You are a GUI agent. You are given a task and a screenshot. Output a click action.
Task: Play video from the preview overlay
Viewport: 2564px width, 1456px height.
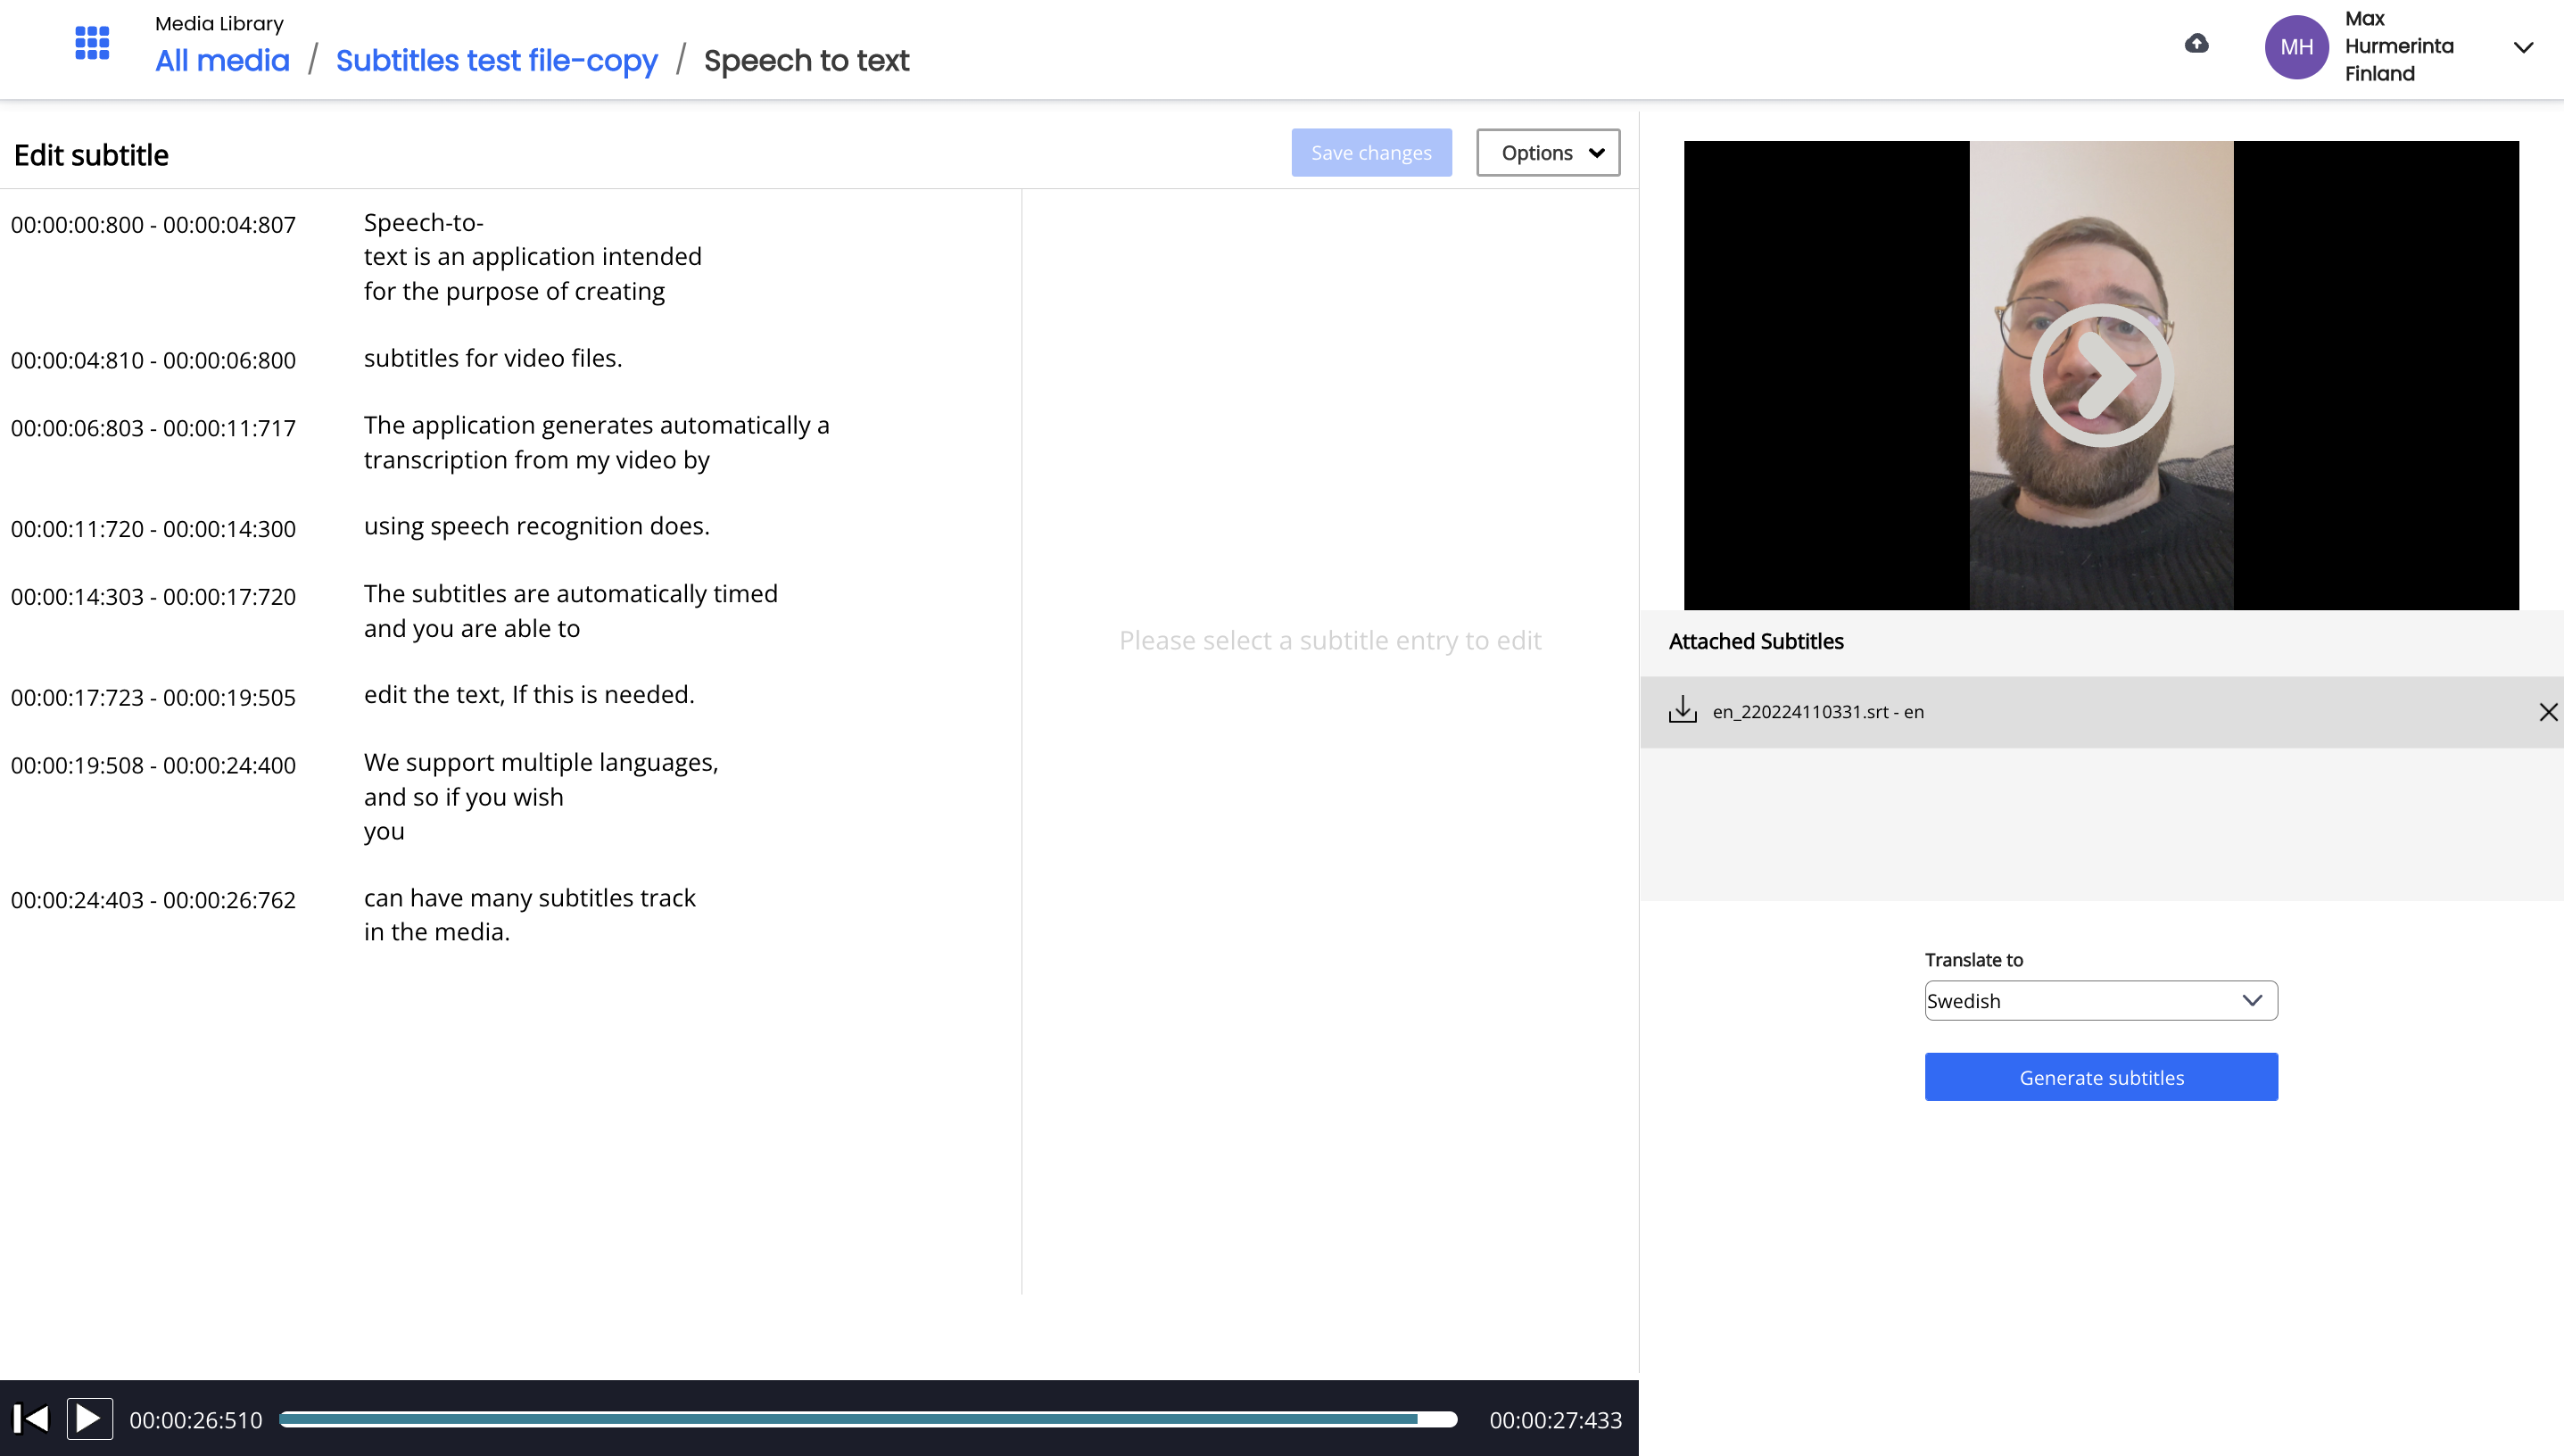2101,375
